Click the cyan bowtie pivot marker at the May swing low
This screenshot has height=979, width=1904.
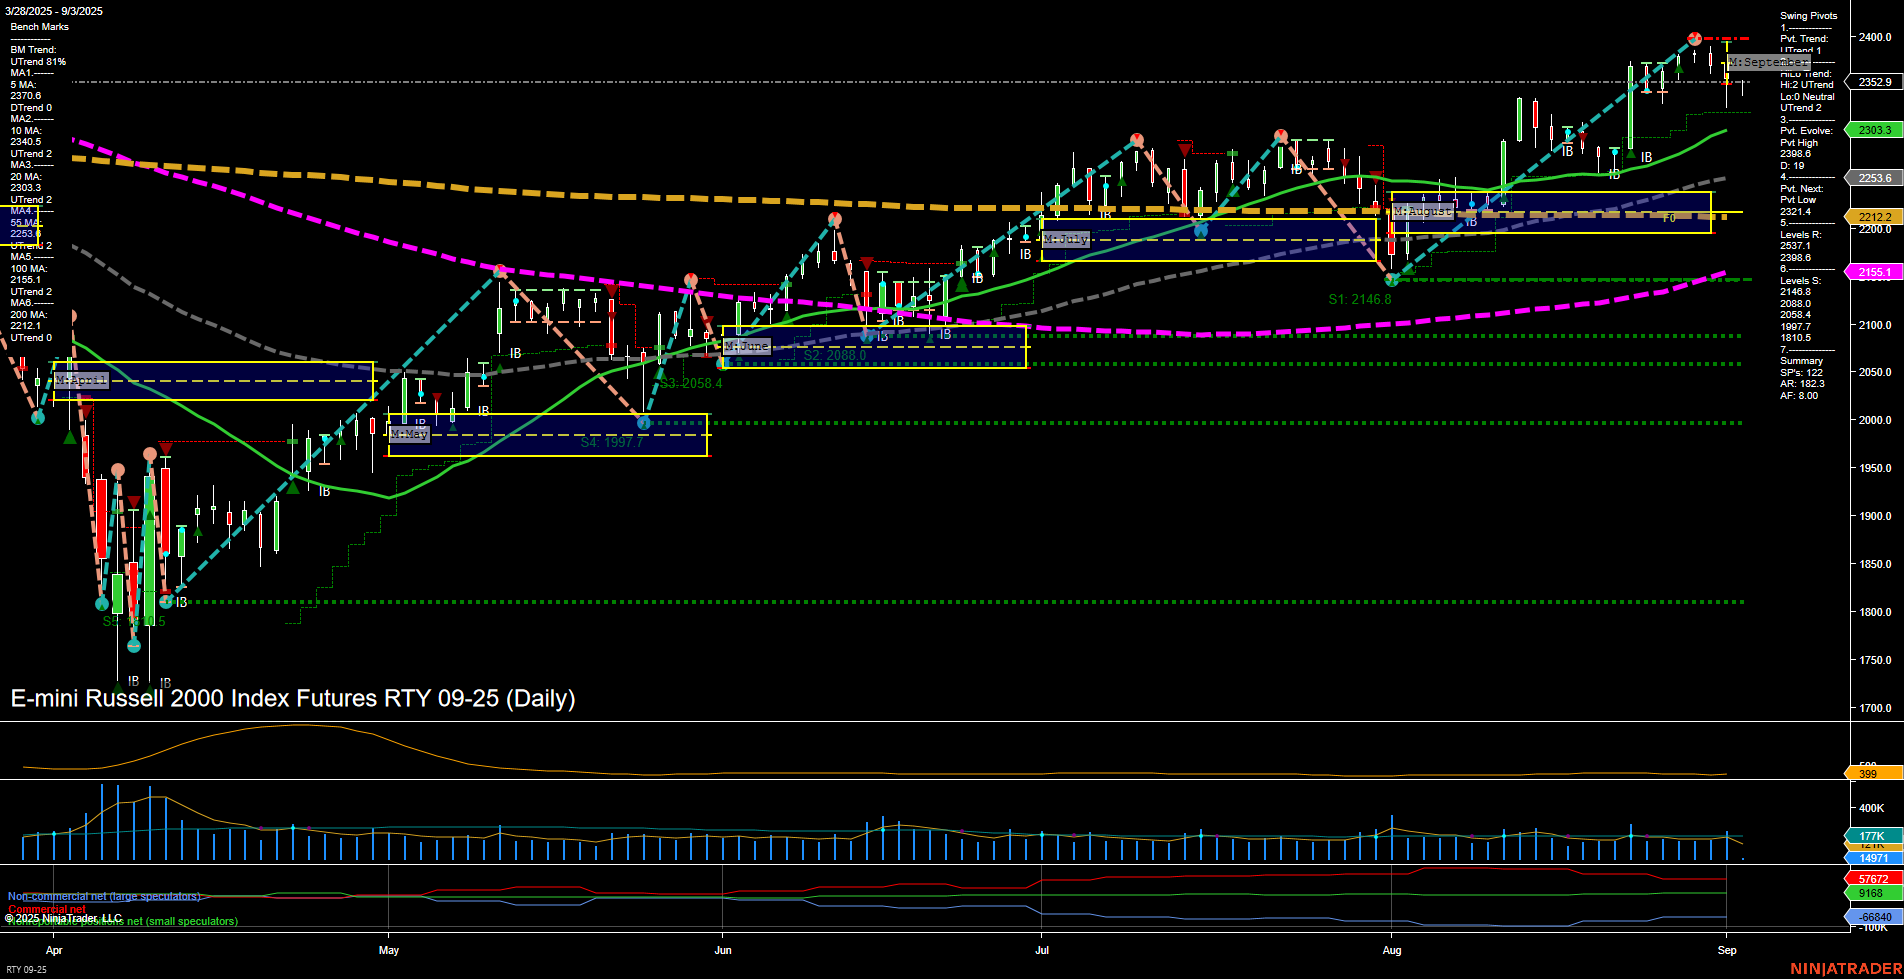click(643, 423)
